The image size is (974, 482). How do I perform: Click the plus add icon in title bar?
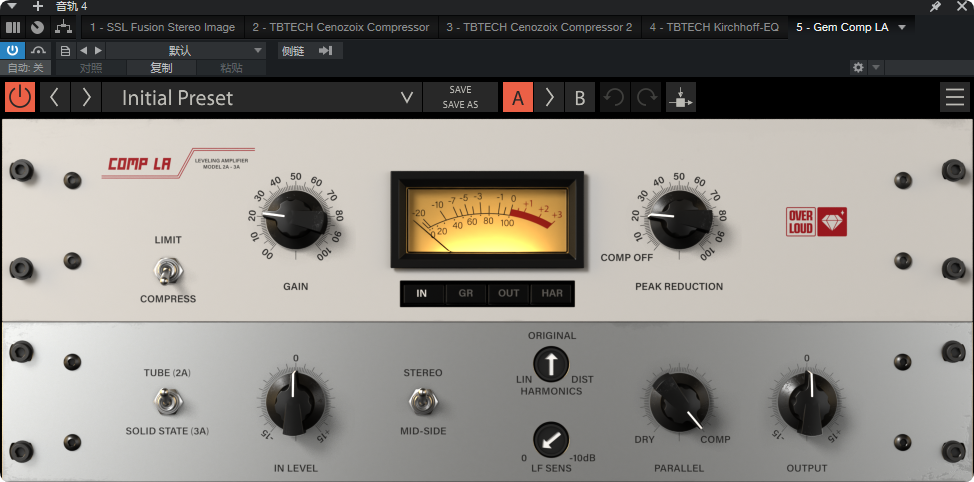coord(38,6)
